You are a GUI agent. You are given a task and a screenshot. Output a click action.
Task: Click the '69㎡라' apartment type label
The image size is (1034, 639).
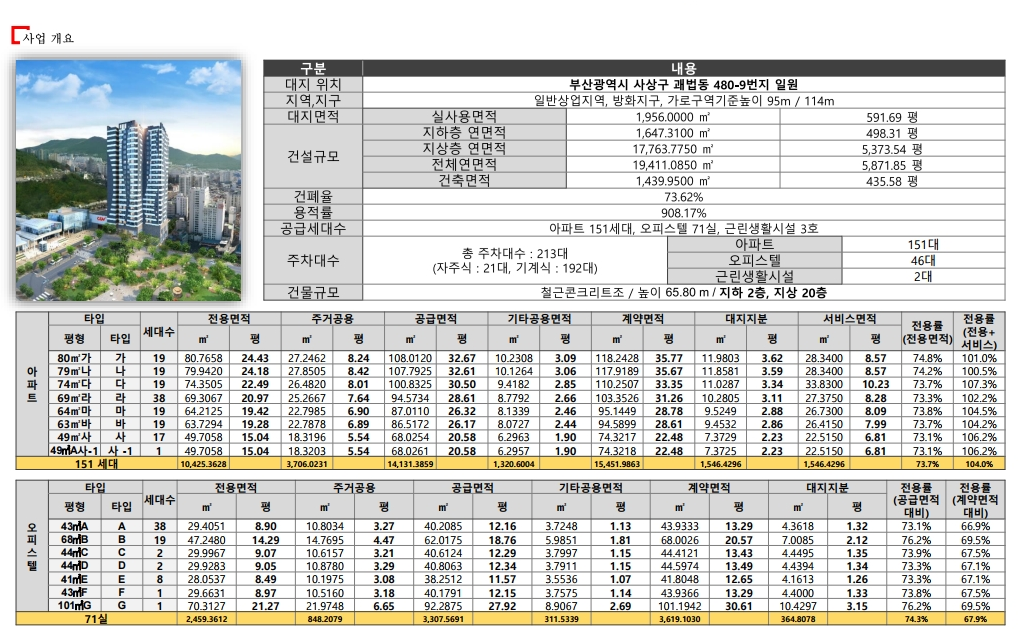coord(74,398)
